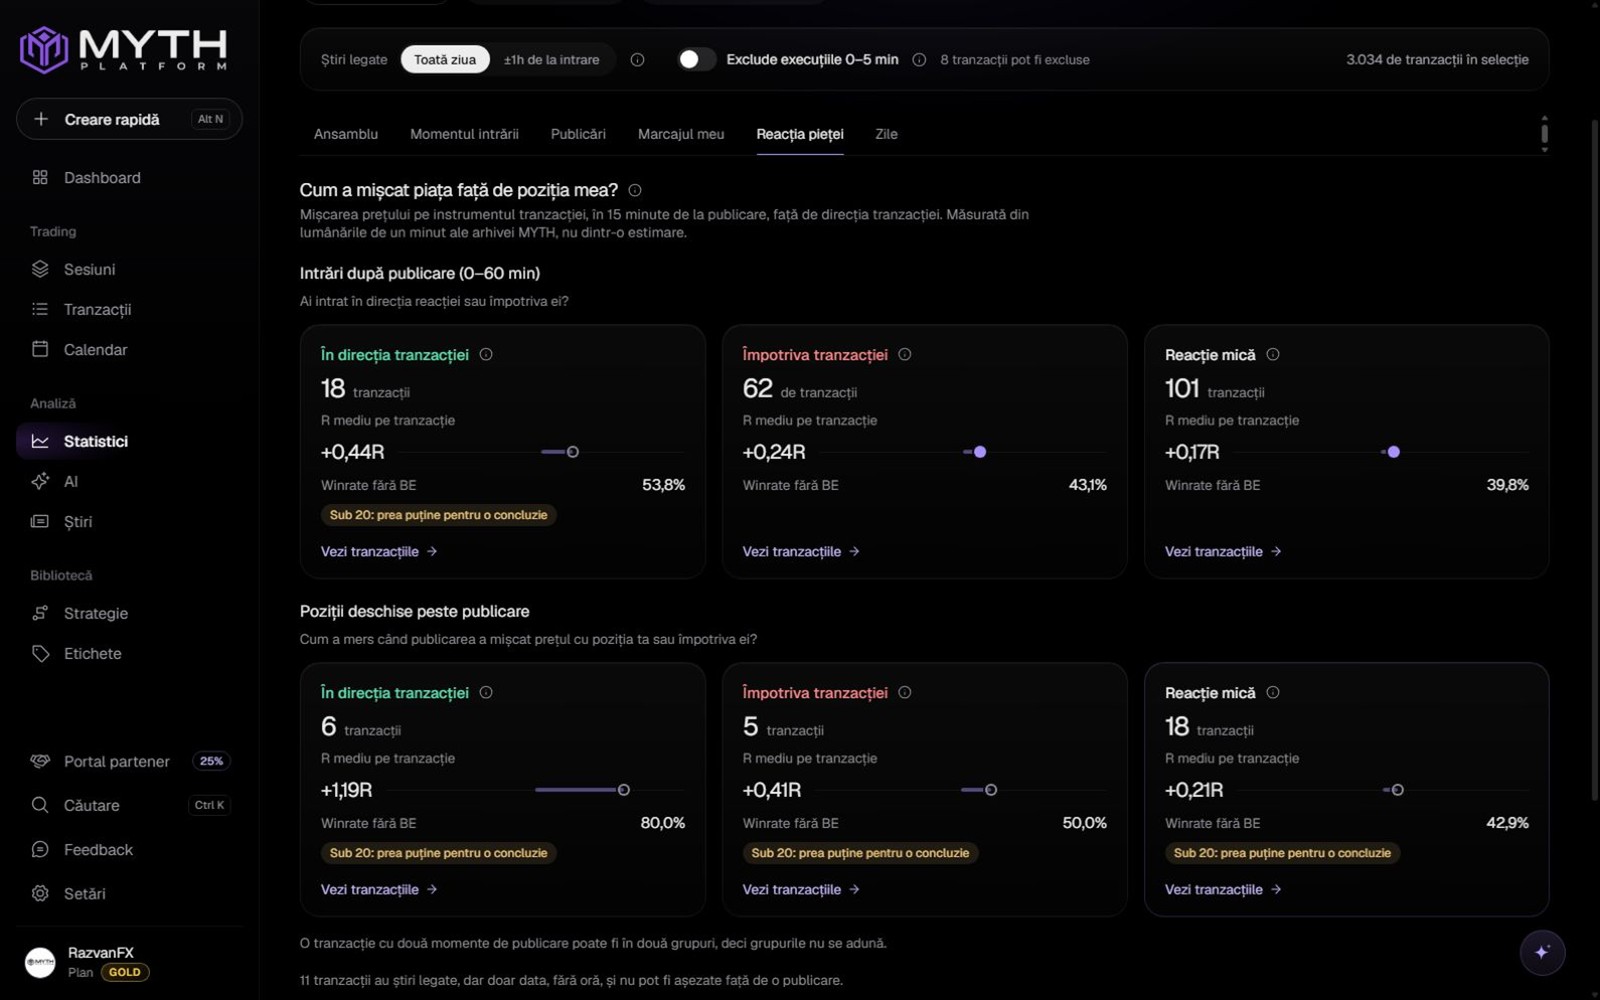
Task: View the 18 open positions Reacție mică
Action: click(x=1223, y=889)
